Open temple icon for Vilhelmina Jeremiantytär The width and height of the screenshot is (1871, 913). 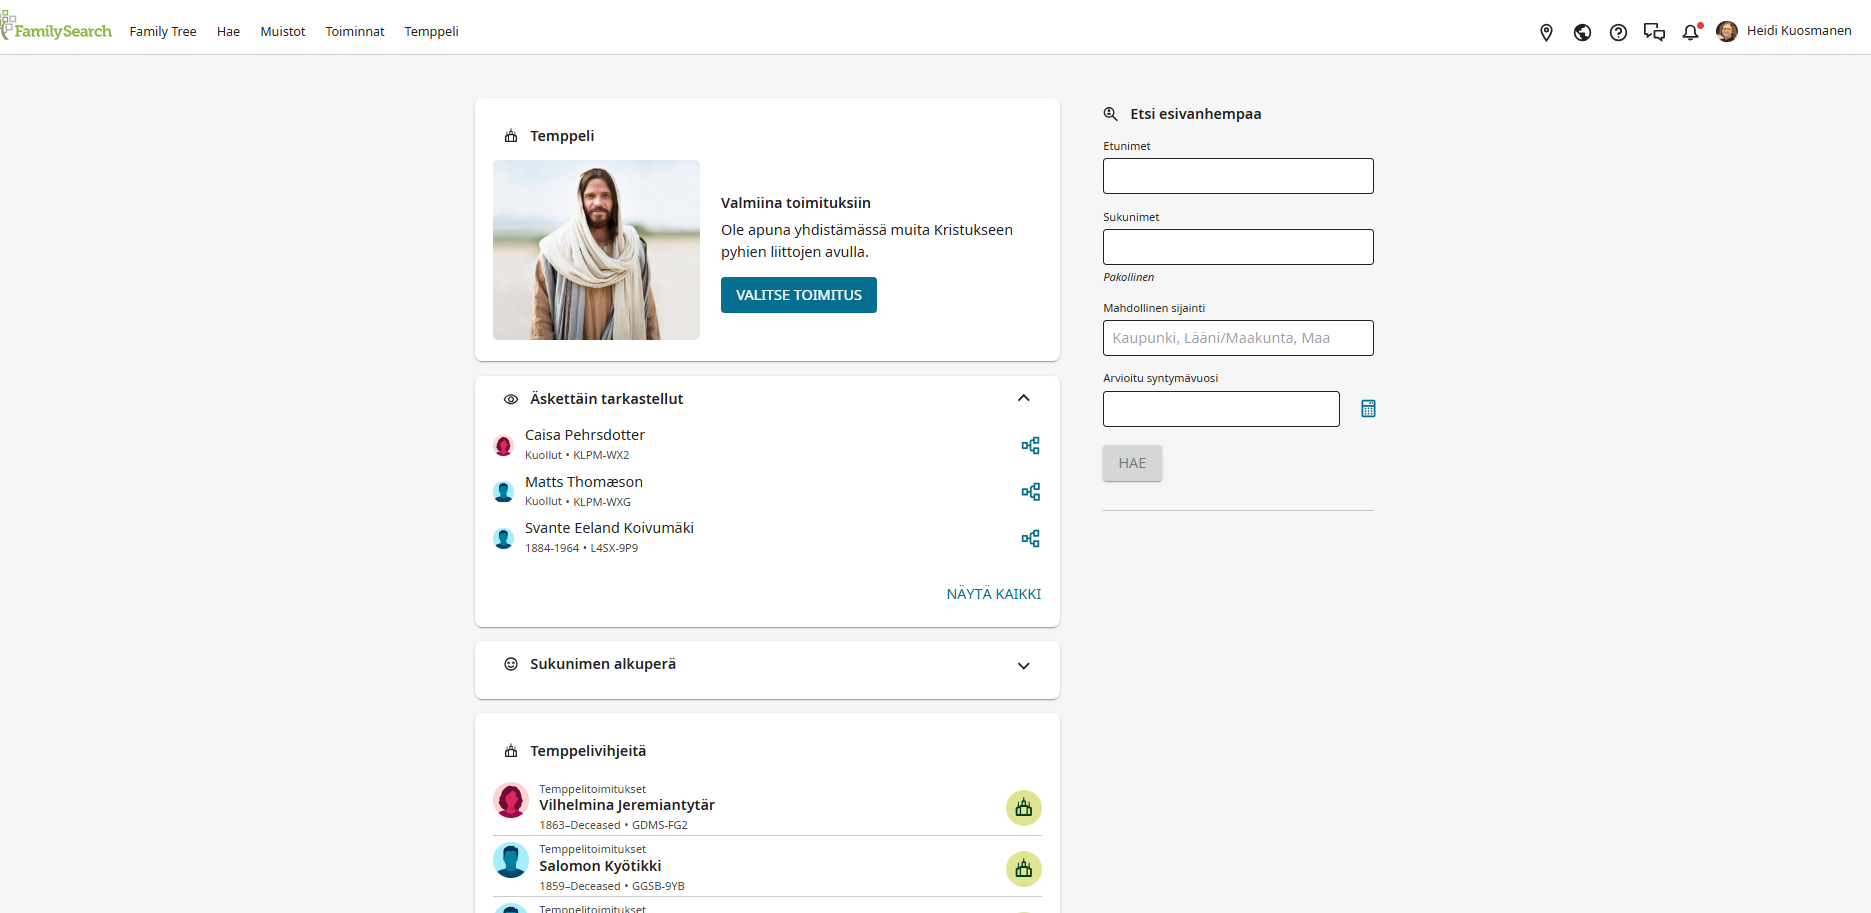click(1023, 808)
